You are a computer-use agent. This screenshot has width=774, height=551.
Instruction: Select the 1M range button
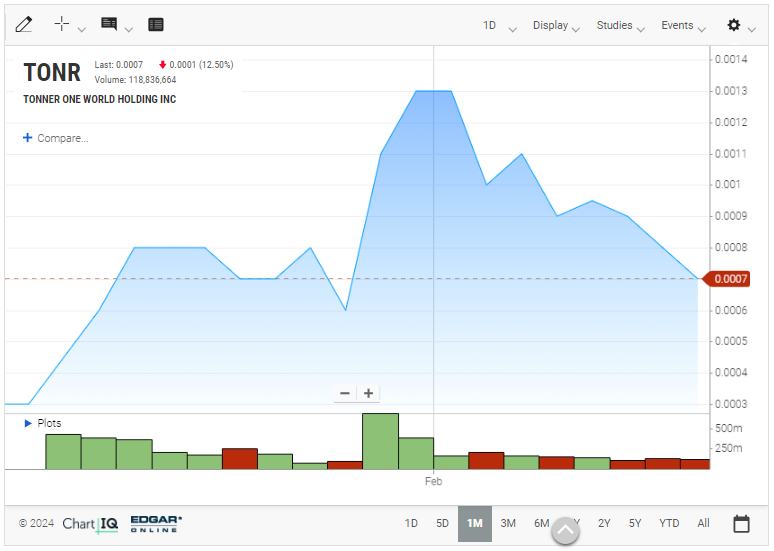[x=475, y=523]
